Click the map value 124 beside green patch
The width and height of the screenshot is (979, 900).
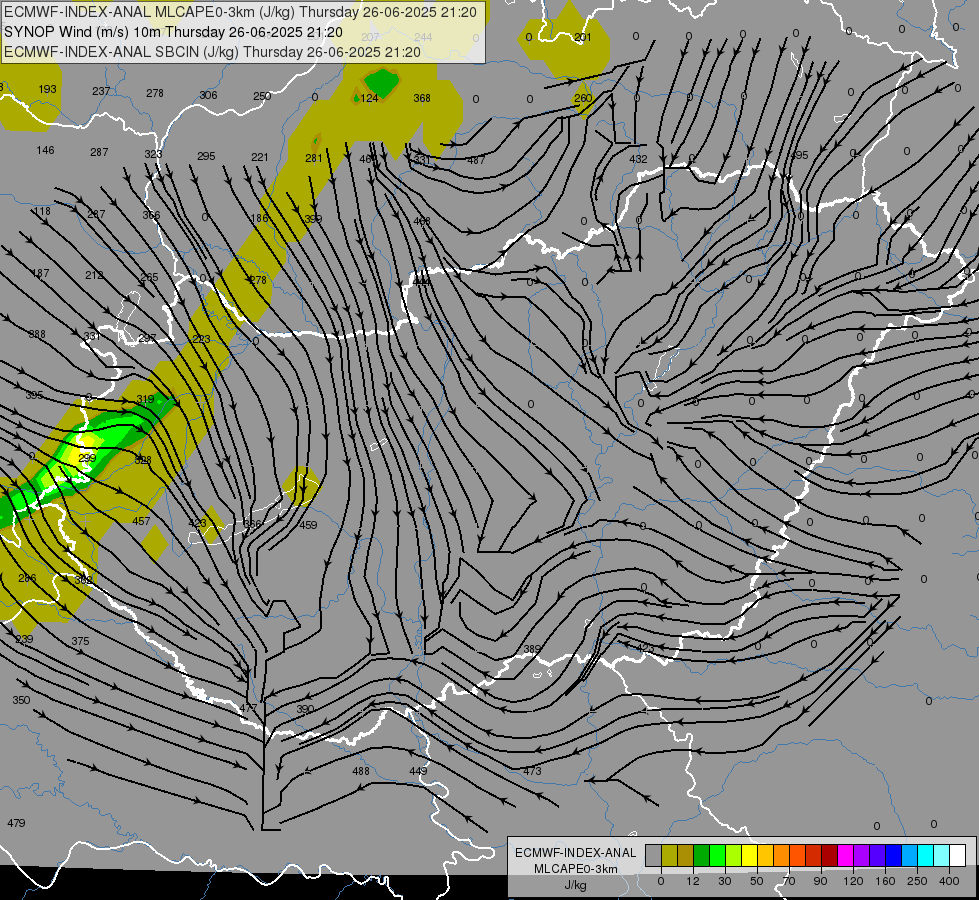[x=370, y=98]
